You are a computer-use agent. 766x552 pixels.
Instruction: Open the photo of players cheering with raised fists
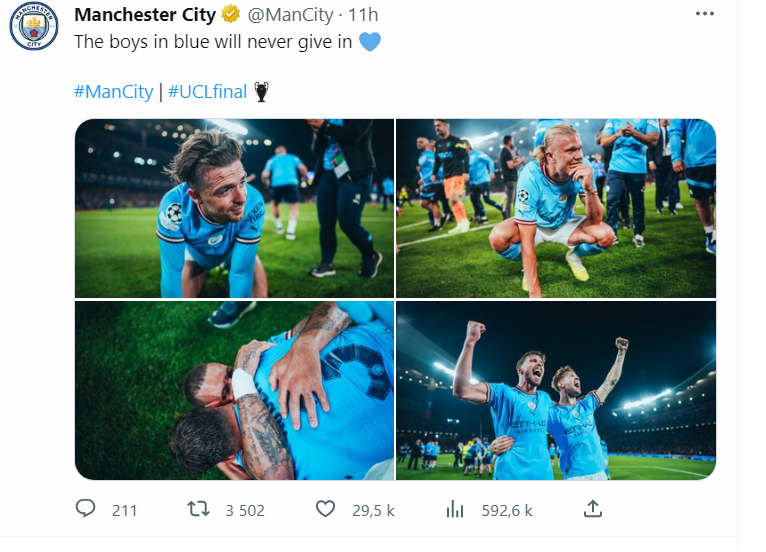pos(556,391)
